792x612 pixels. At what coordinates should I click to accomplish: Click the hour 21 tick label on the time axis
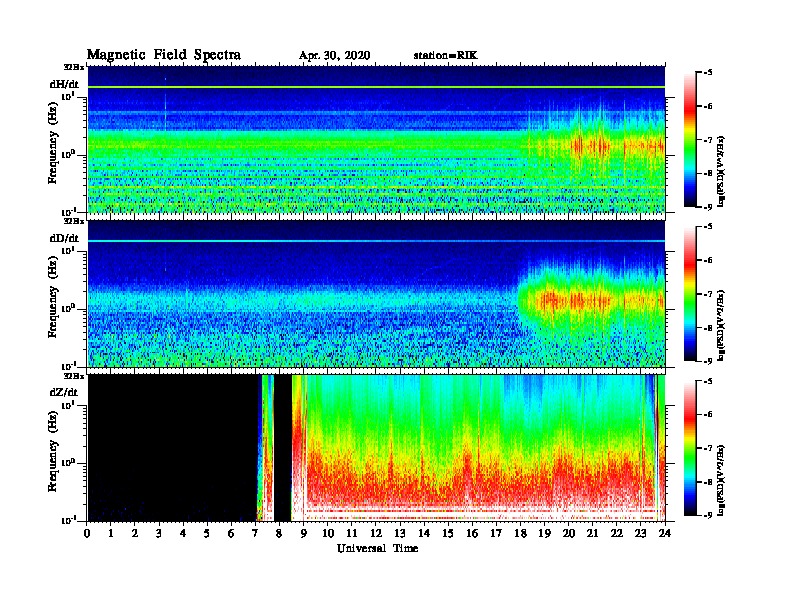coord(592,533)
